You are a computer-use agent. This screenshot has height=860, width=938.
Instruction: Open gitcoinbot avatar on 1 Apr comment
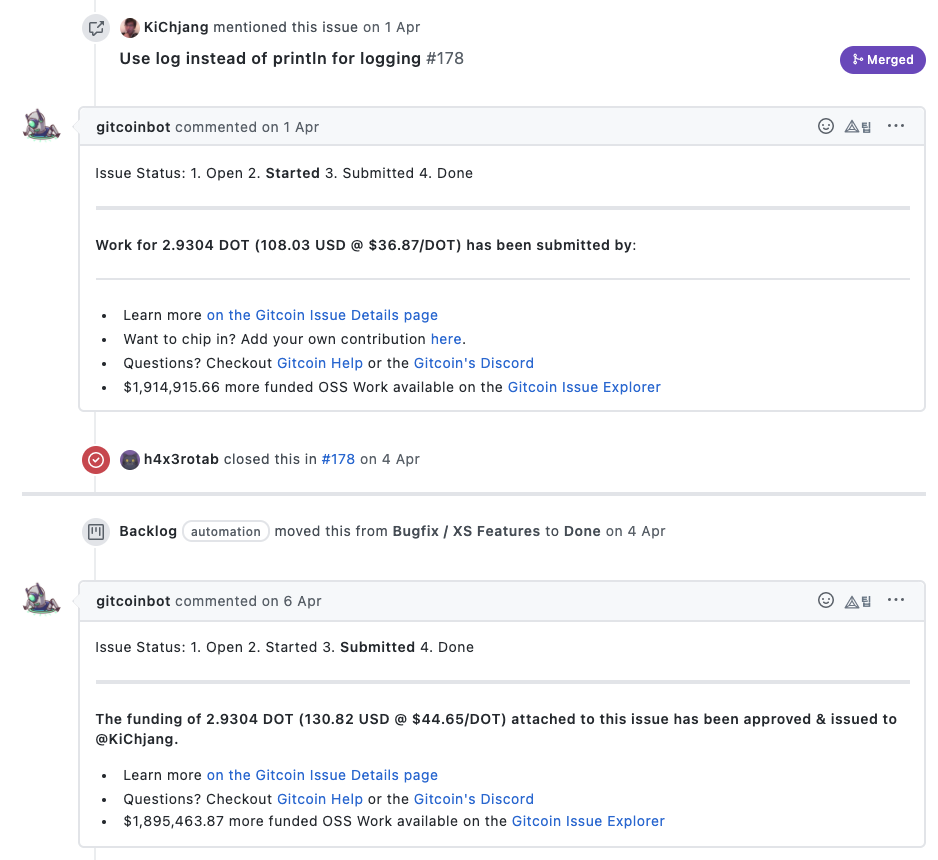coord(41,126)
